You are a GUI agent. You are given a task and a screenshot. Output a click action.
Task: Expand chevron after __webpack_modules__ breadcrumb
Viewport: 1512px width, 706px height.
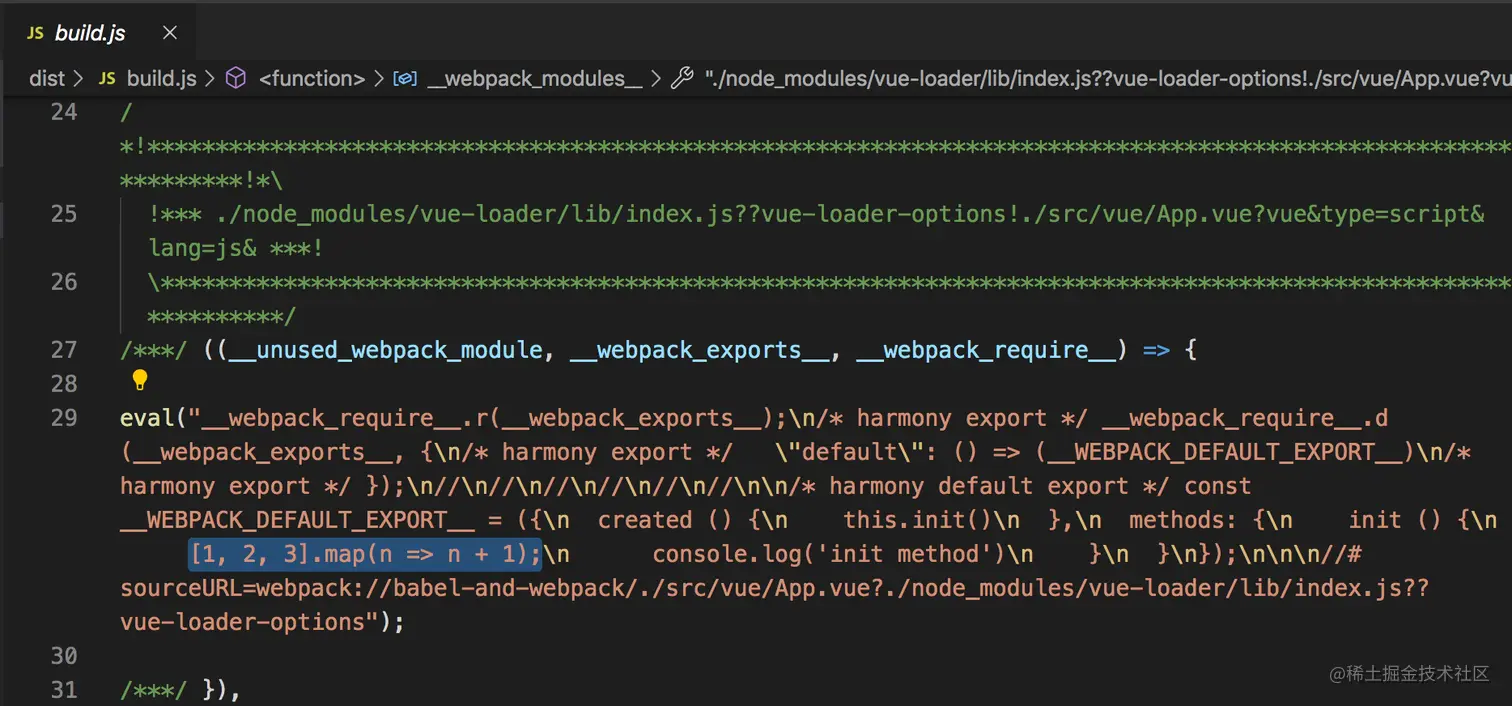pyautogui.click(x=655, y=78)
